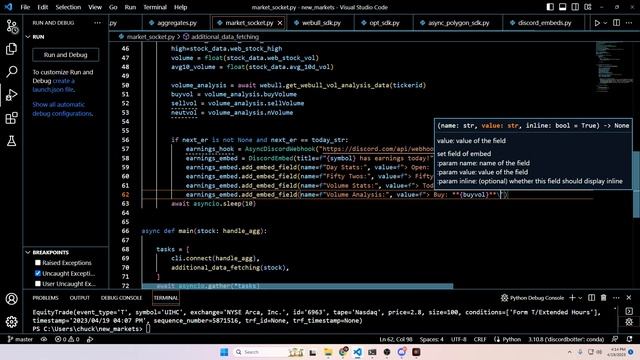
Task: Open the Extensions view icon
Action: (x=11, y=118)
